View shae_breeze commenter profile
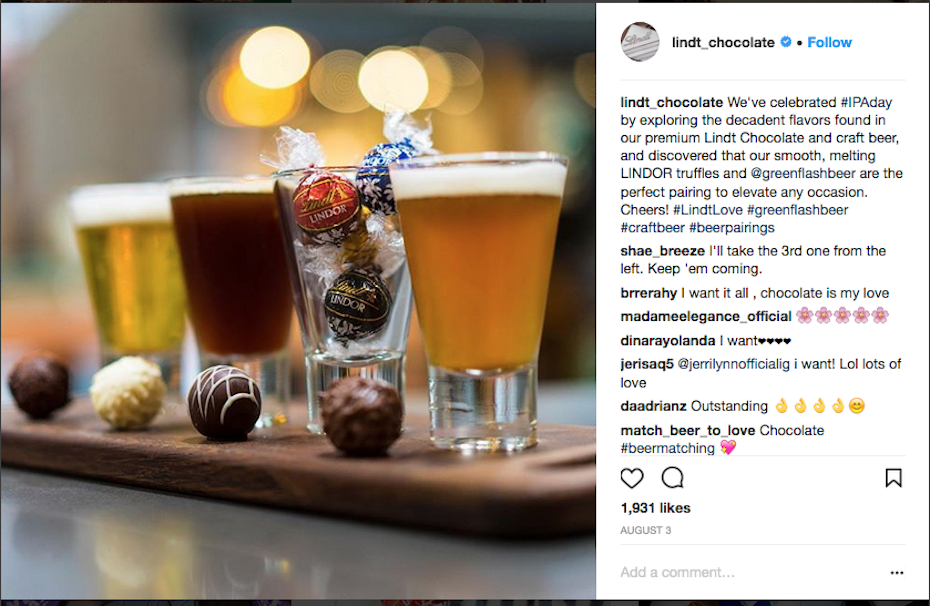This screenshot has height=606, width=930. coord(663,251)
